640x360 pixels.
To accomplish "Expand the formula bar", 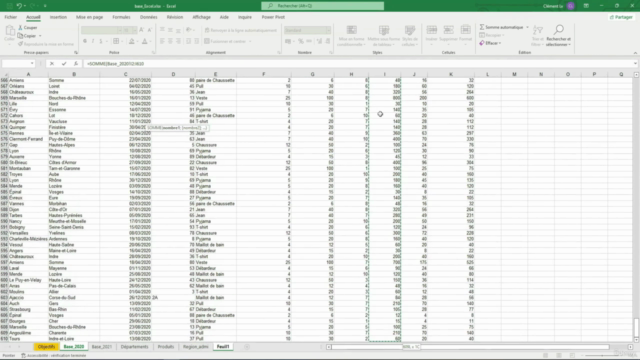I will tap(636, 64).
